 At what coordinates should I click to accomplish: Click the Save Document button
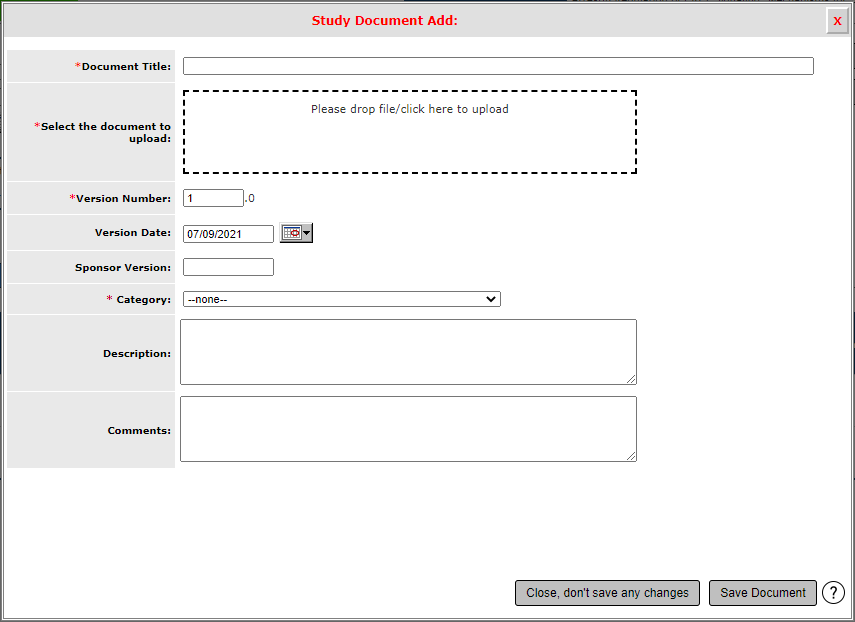tap(762, 593)
